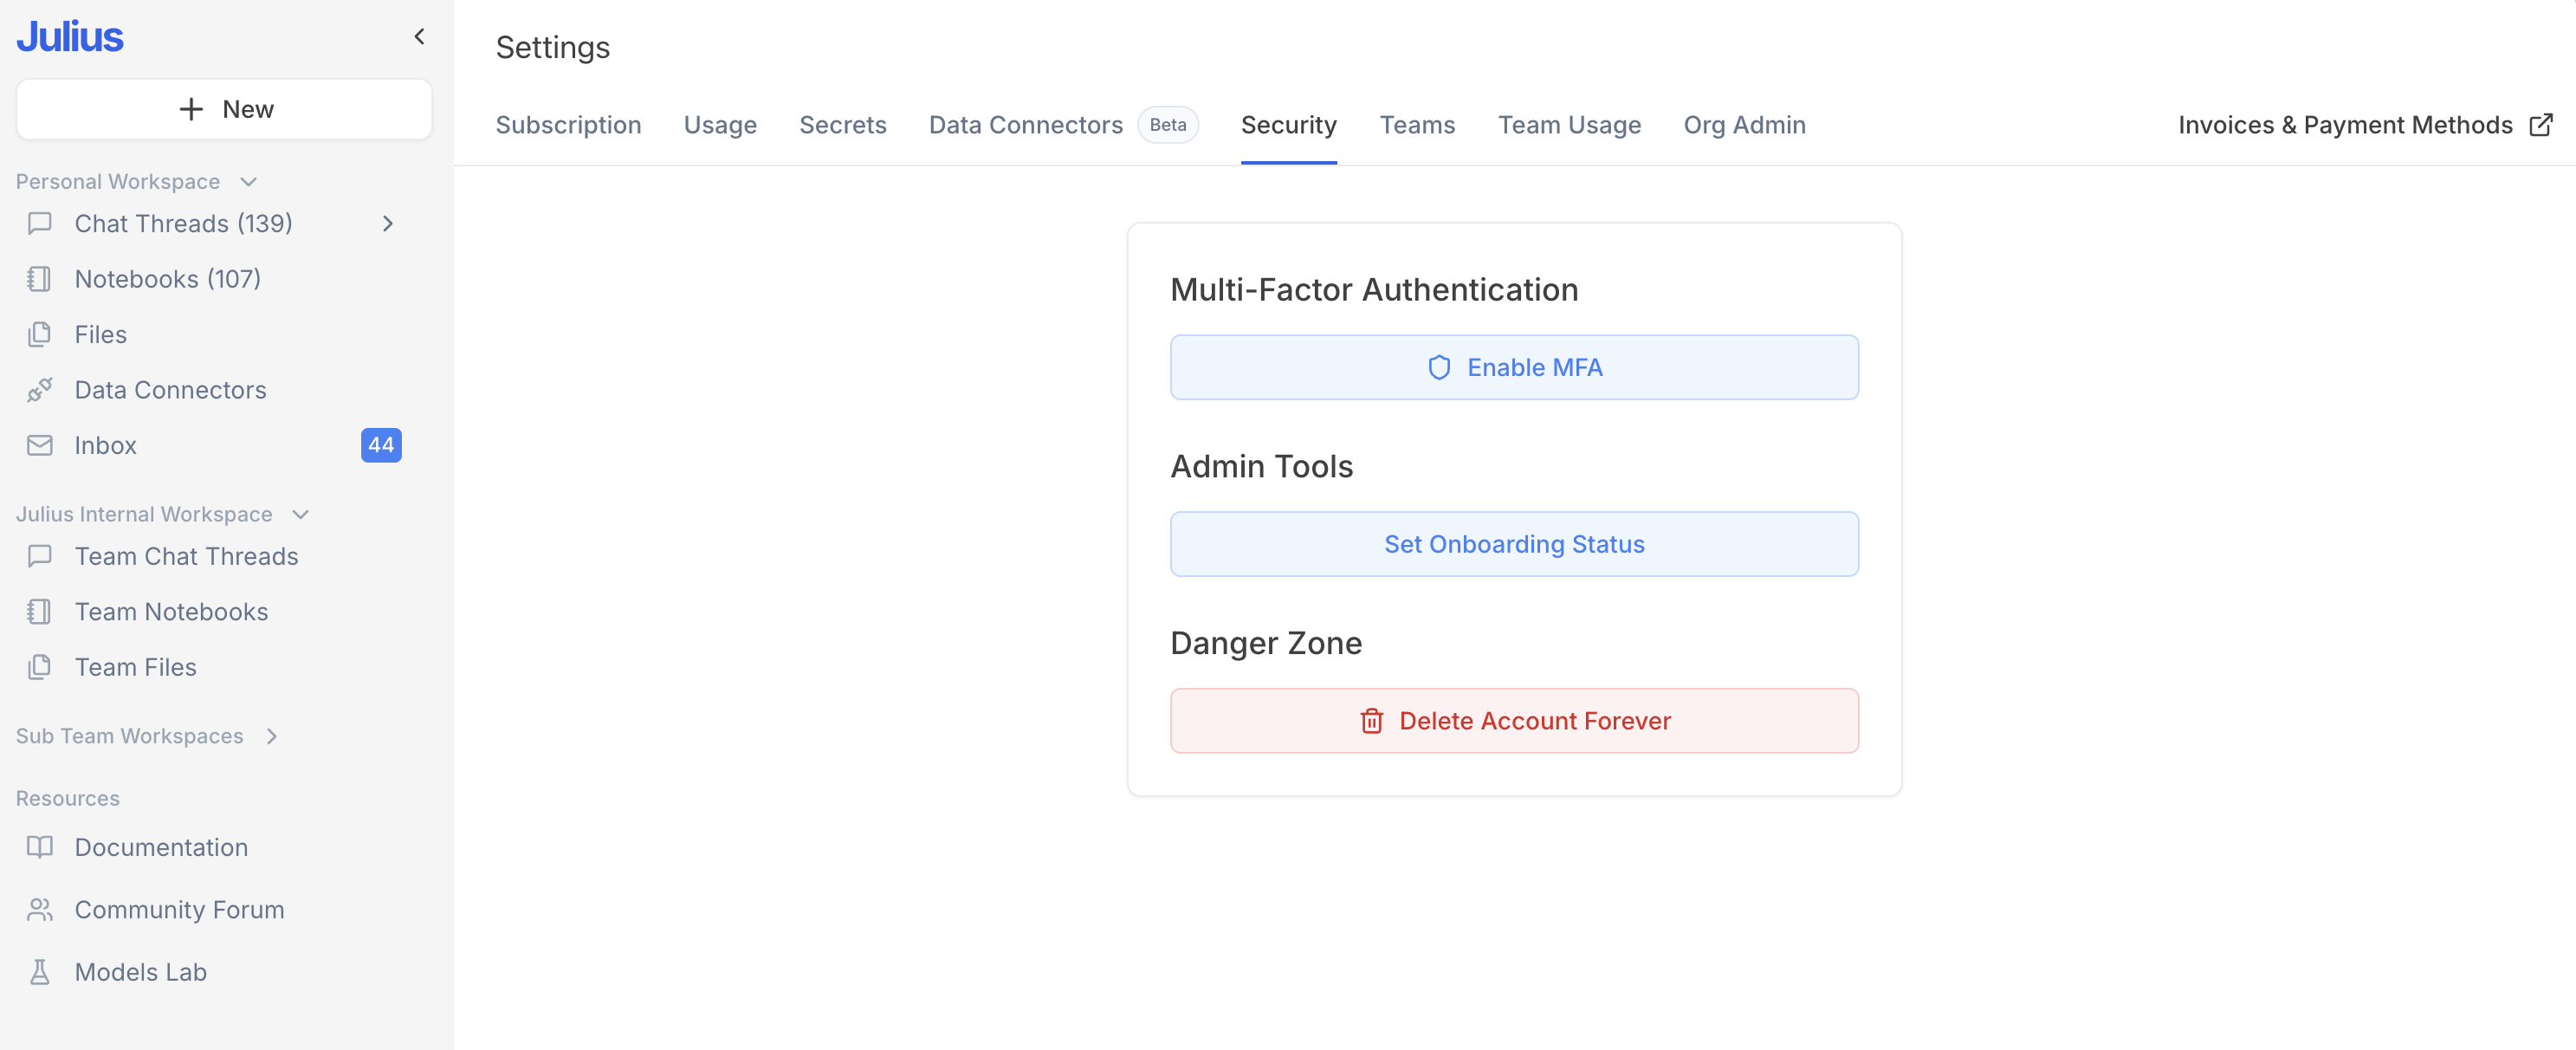
Task: Click the trash icon on Delete Account
Action: pos(1372,721)
